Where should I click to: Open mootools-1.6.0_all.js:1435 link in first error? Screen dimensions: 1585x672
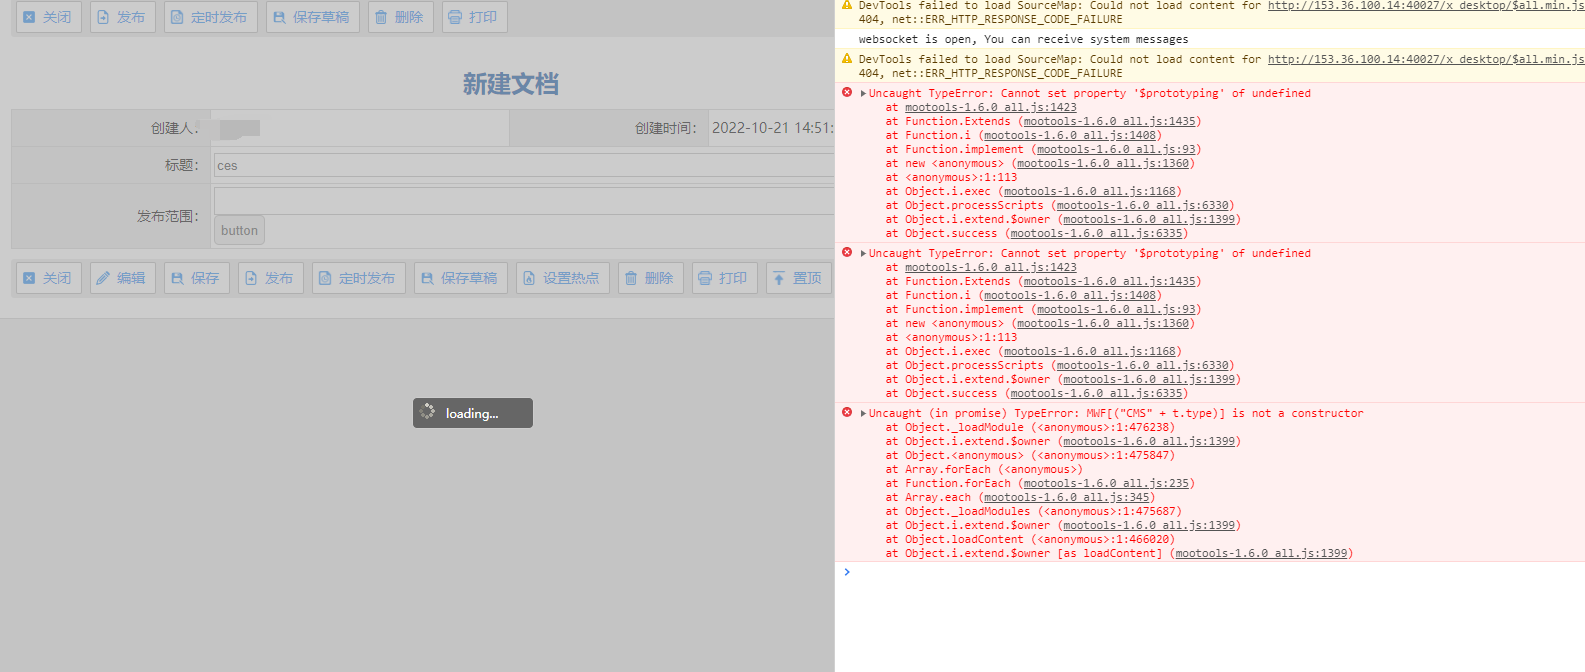pyautogui.click(x=1110, y=121)
